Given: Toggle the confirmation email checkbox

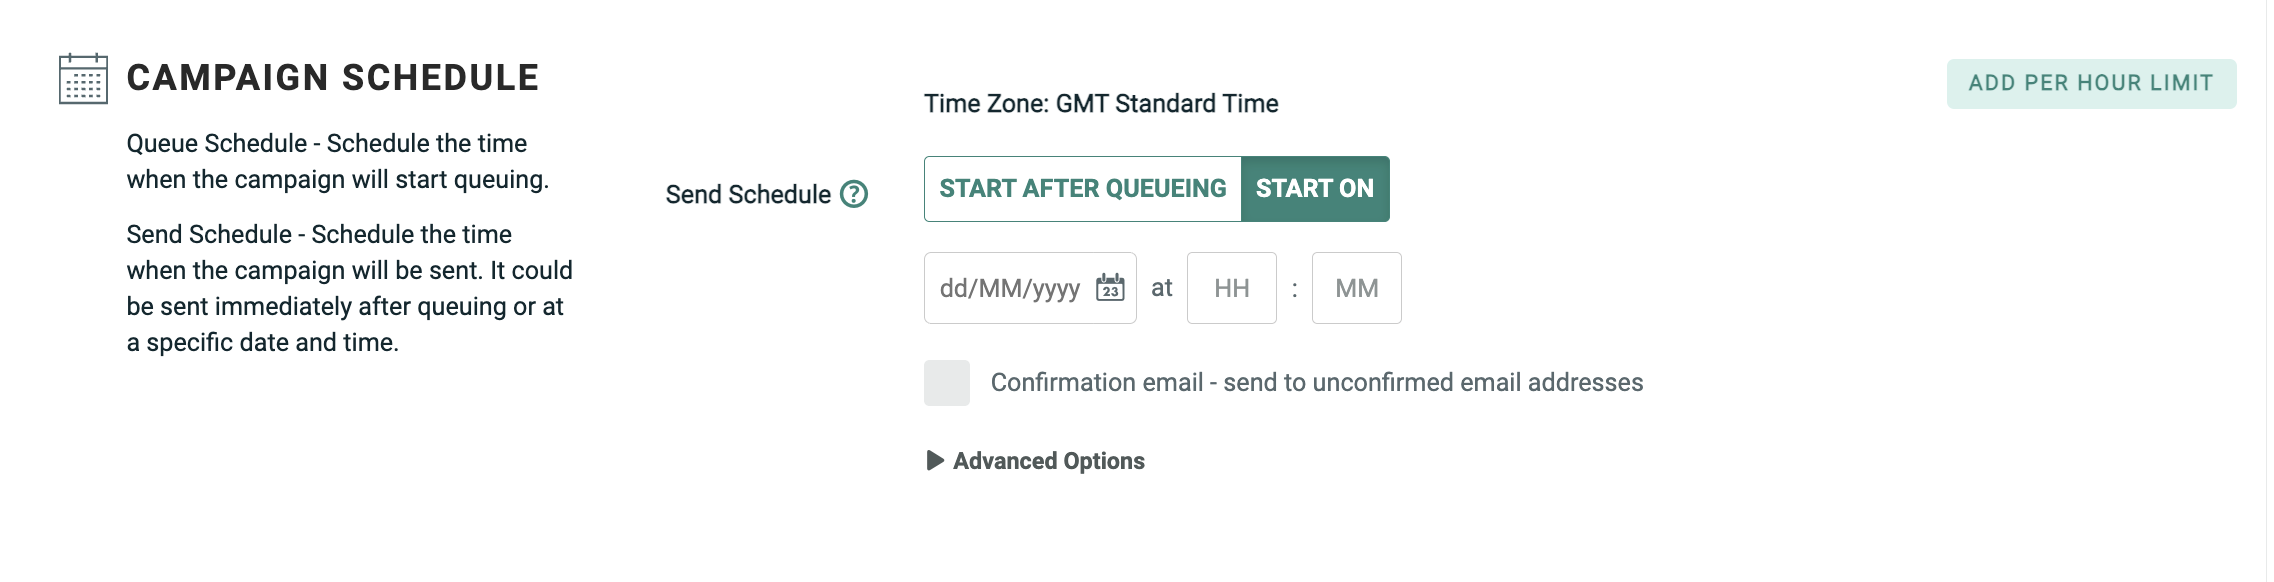Looking at the screenshot, I should point(946,383).
